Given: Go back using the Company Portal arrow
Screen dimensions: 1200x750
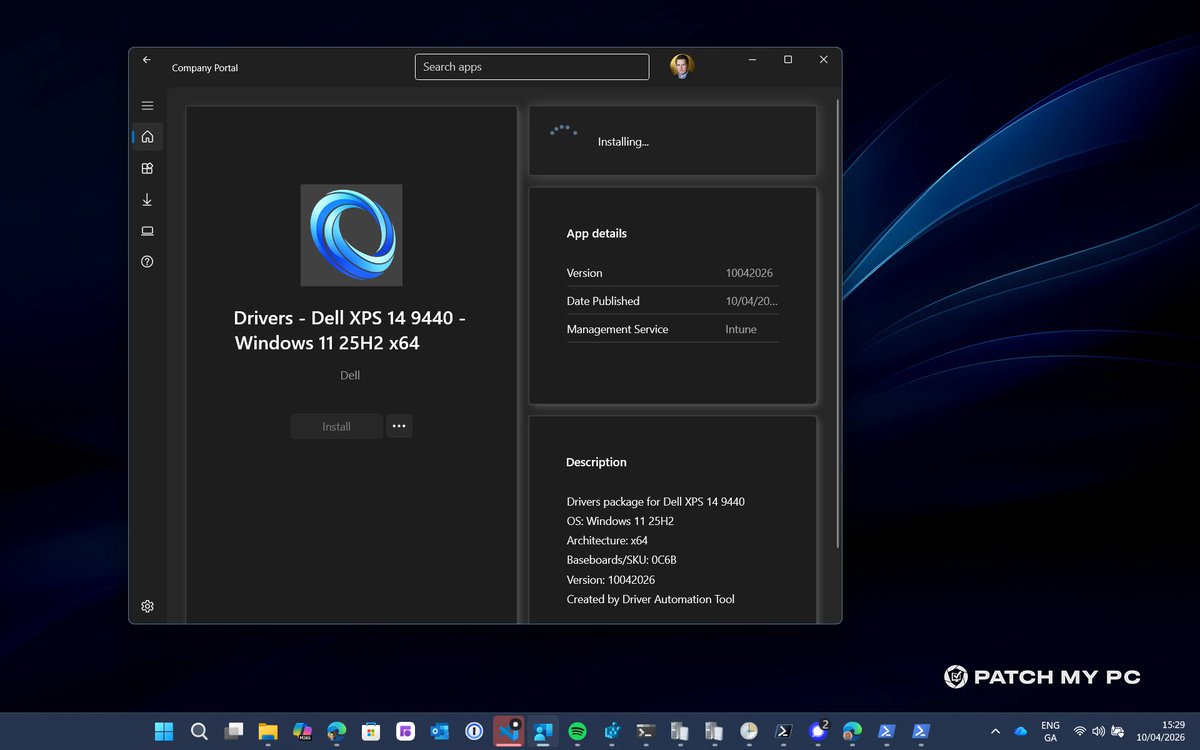Looking at the screenshot, I should click(x=147, y=60).
